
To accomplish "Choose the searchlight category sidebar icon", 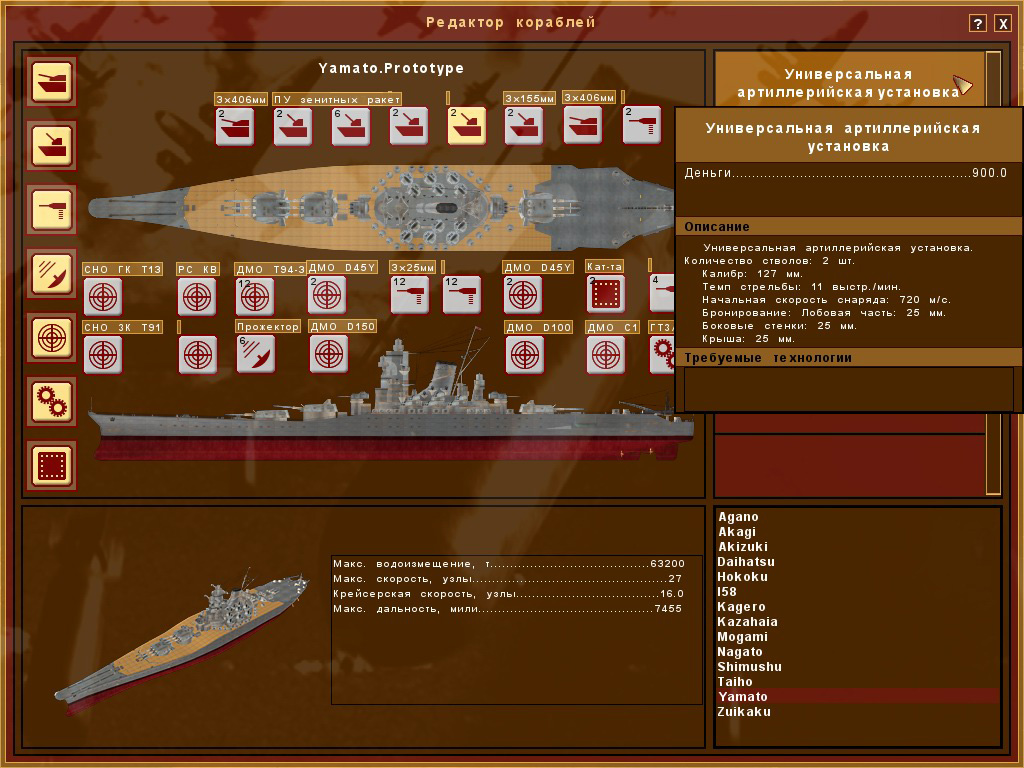I will point(52,273).
